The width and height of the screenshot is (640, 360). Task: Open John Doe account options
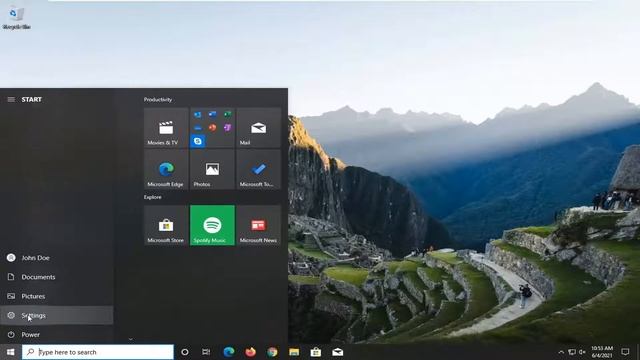57,258
